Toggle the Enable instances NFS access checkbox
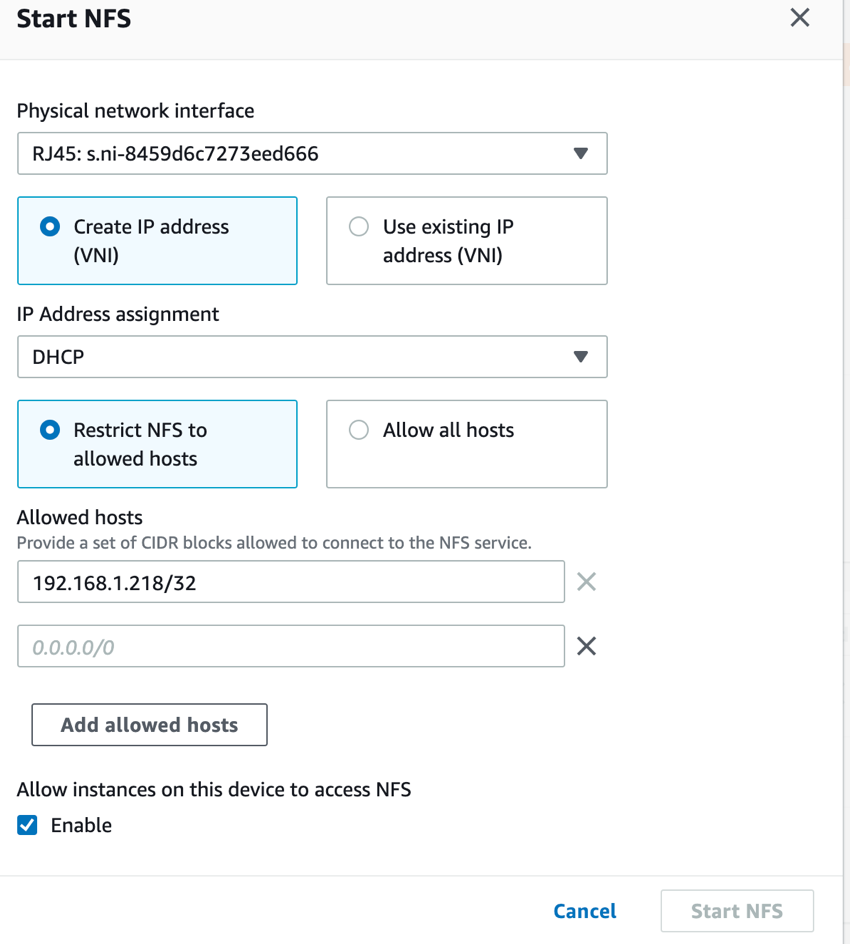 click(x=27, y=825)
